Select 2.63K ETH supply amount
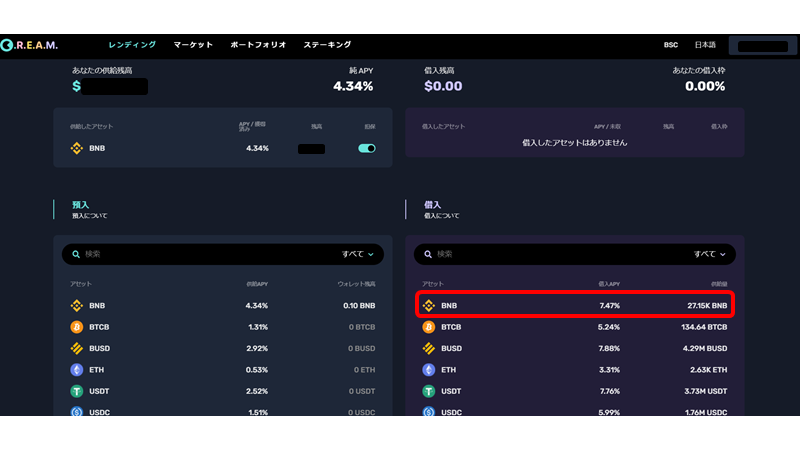This screenshot has height=450, width=800. pos(709,370)
